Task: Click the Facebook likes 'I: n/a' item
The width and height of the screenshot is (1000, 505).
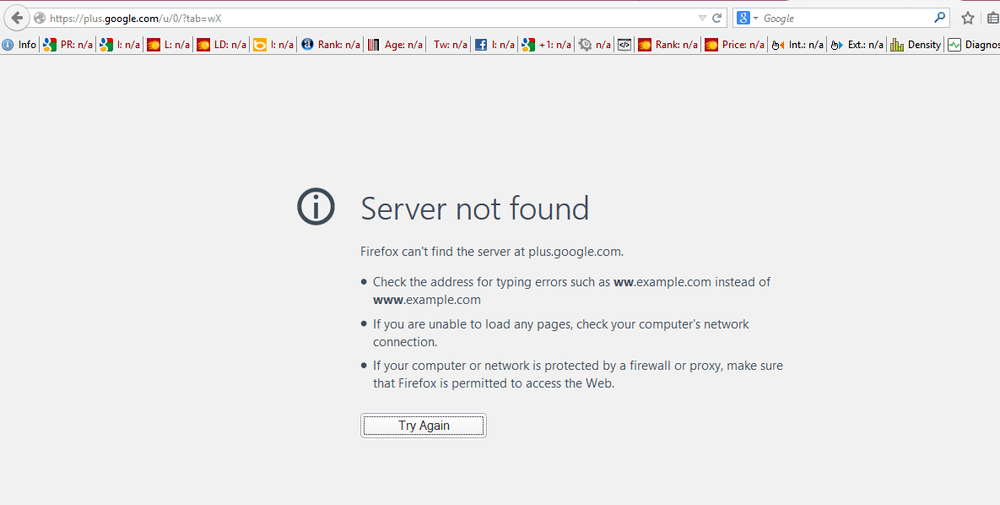Action: point(495,45)
